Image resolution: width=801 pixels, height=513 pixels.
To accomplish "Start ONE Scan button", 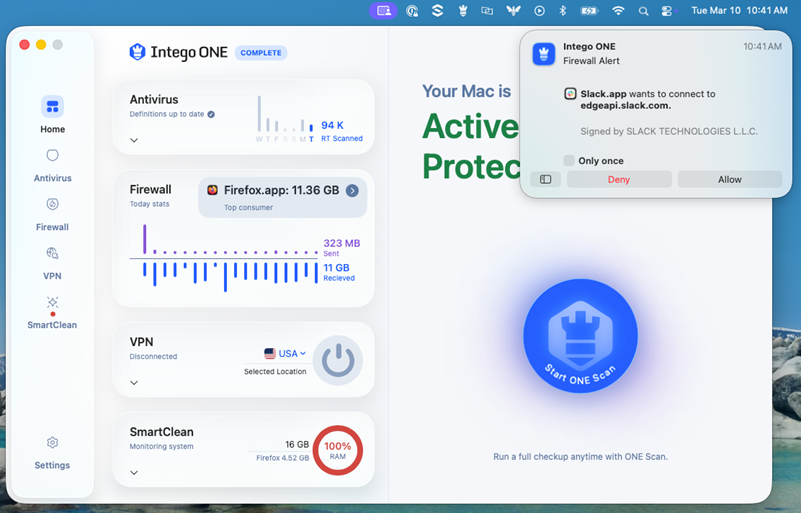I will pyautogui.click(x=580, y=336).
